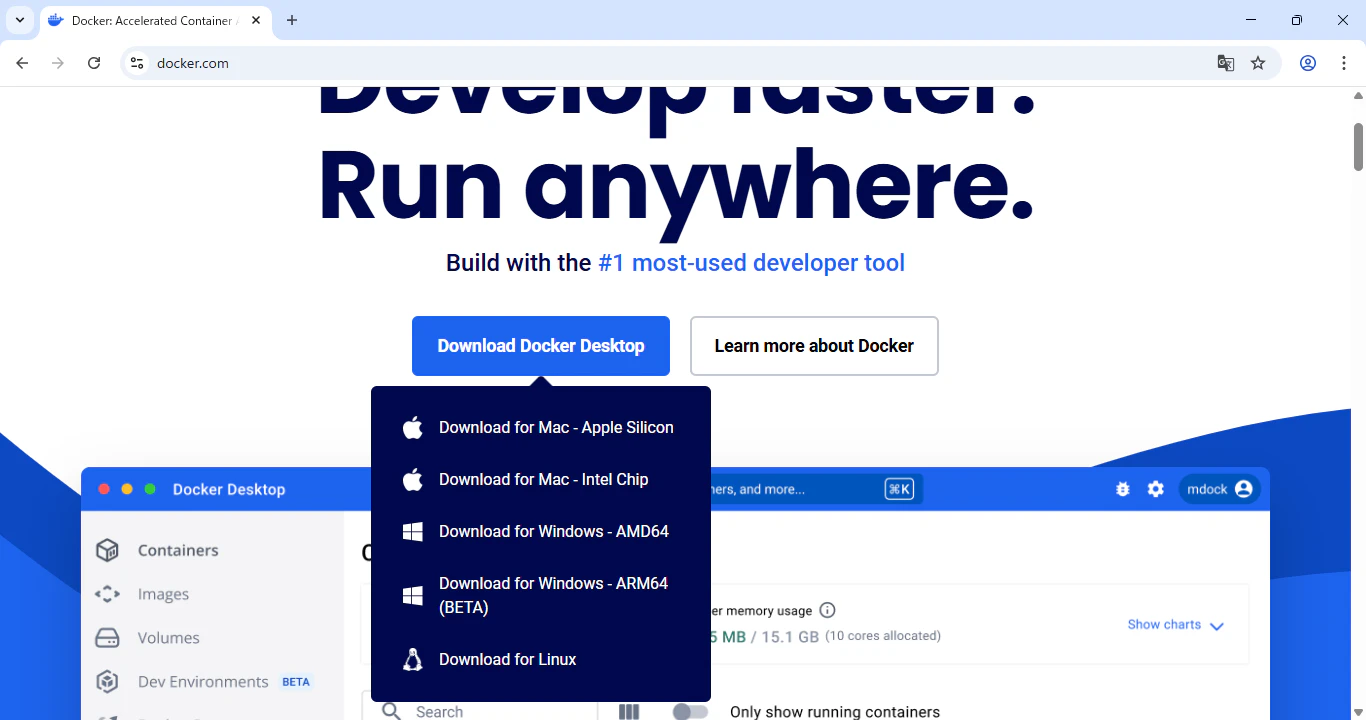Open the Chrome profile icon
Image resolution: width=1366 pixels, height=720 pixels.
[x=1308, y=63]
